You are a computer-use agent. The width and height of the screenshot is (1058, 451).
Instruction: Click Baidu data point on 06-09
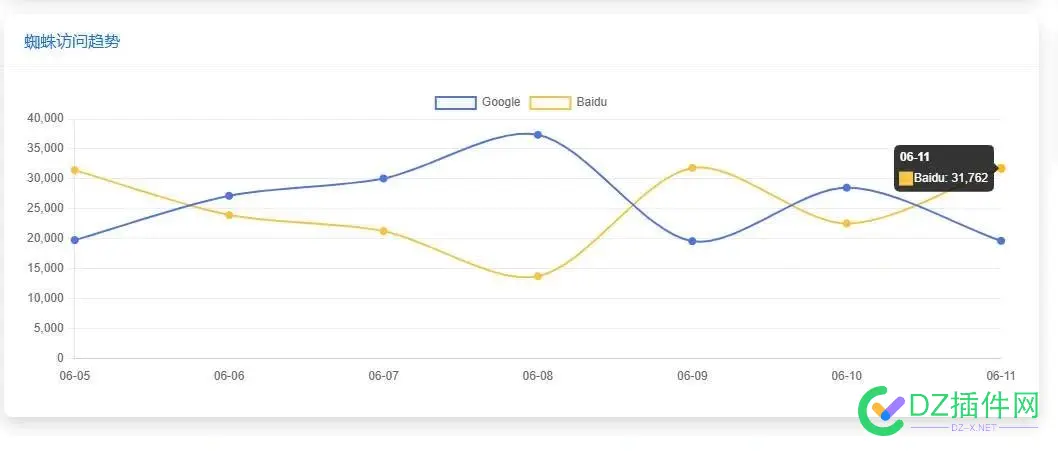tap(692, 168)
